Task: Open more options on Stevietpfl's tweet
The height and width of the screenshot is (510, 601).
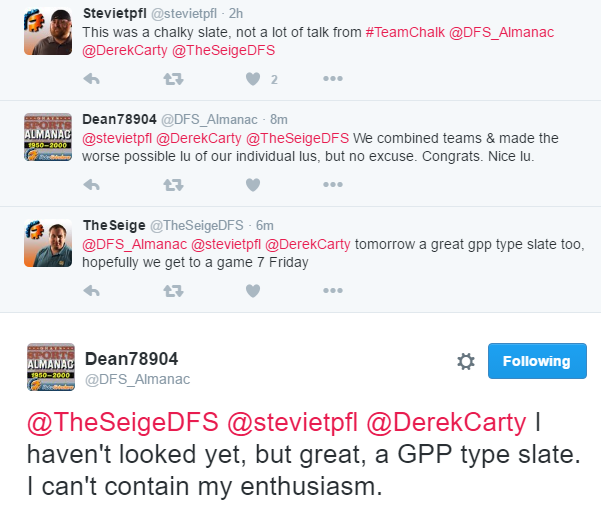Action: point(333,79)
